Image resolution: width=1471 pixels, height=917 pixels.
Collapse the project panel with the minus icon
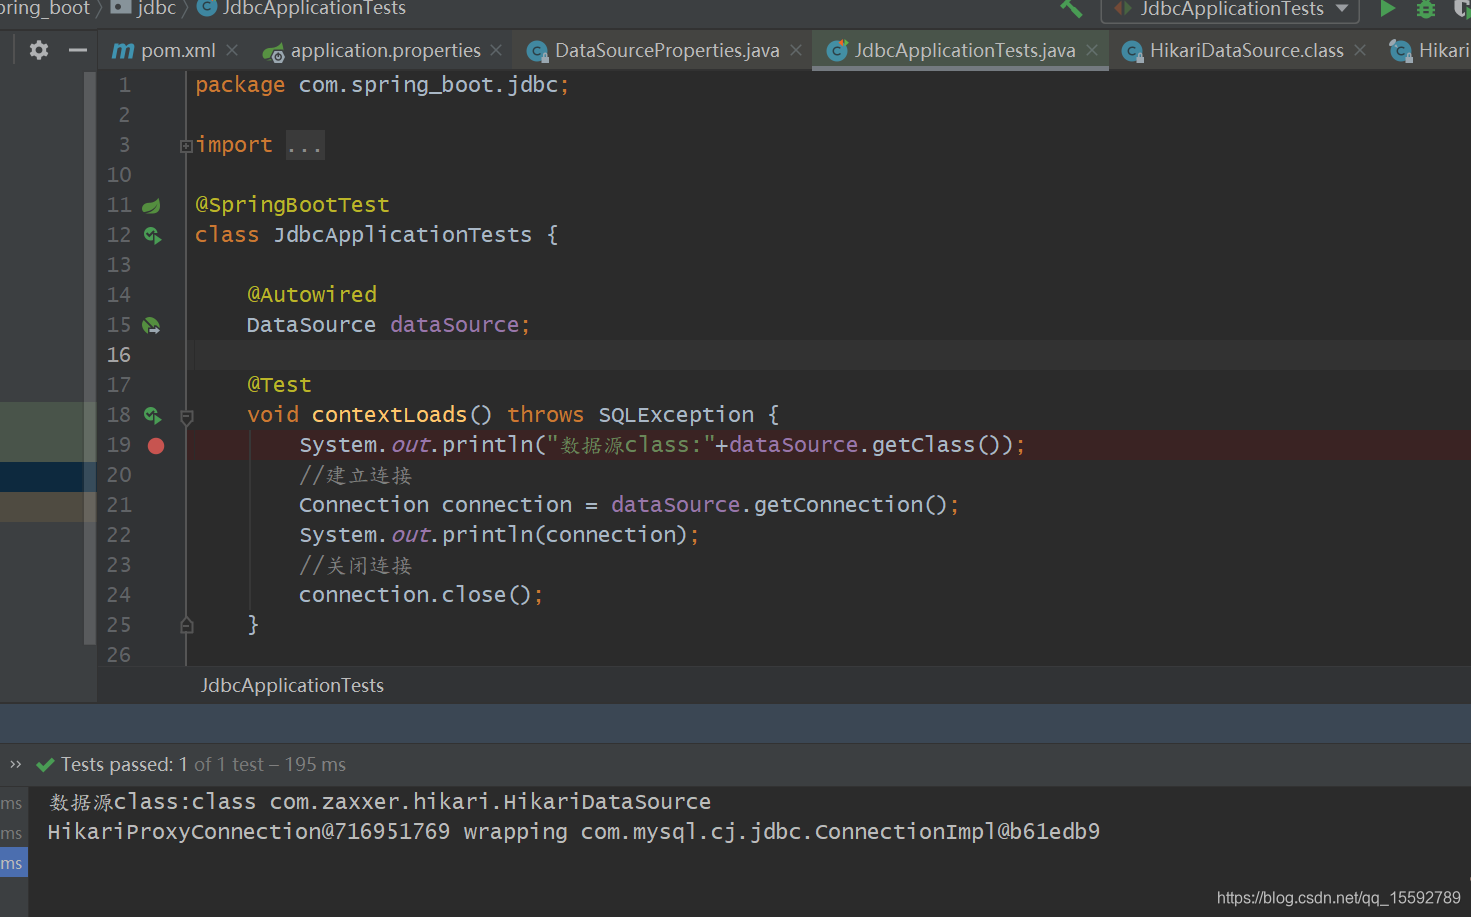coord(77,50)
